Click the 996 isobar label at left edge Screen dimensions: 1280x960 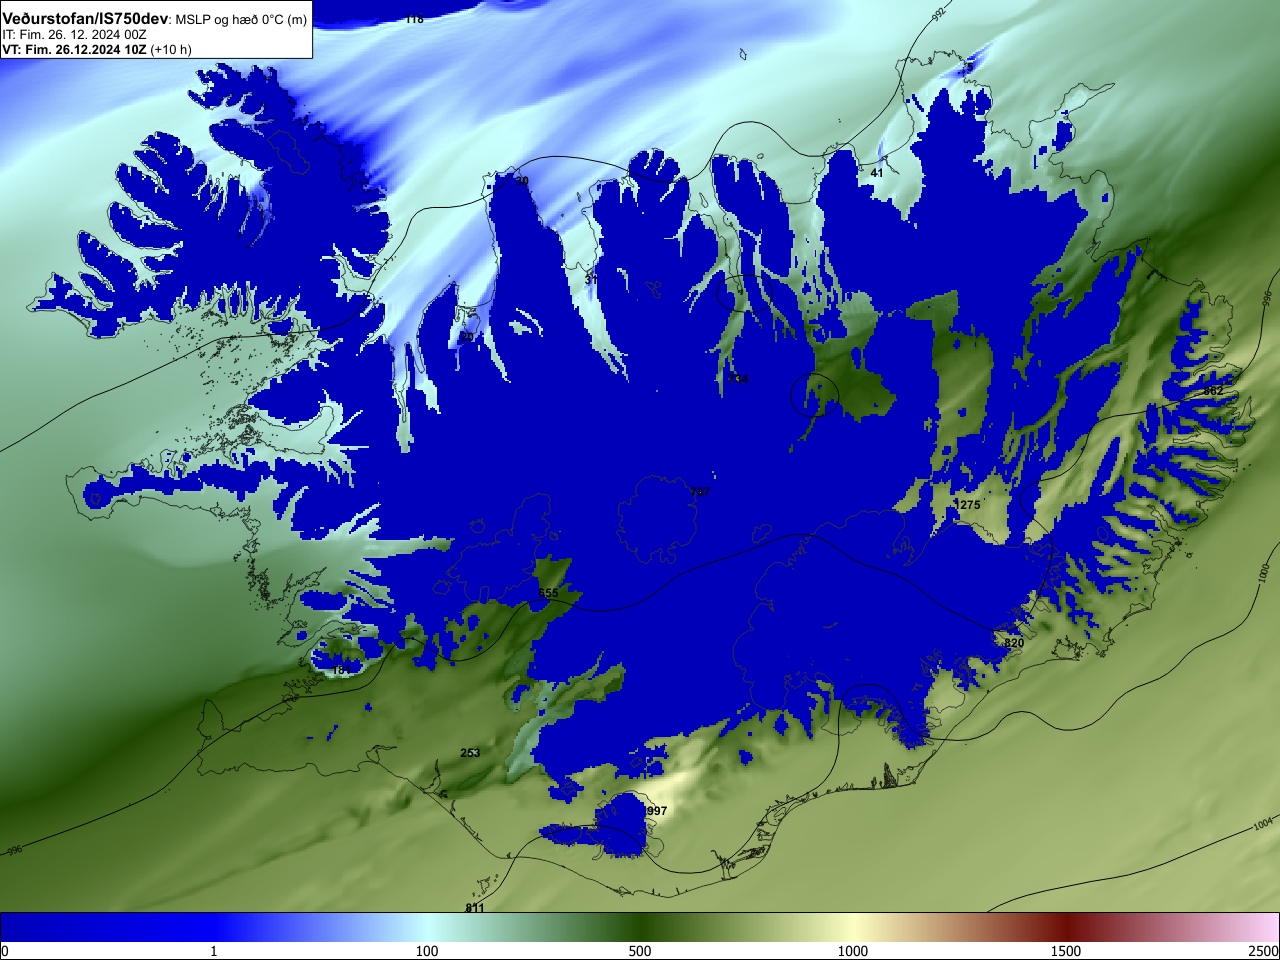pos(14,851)
